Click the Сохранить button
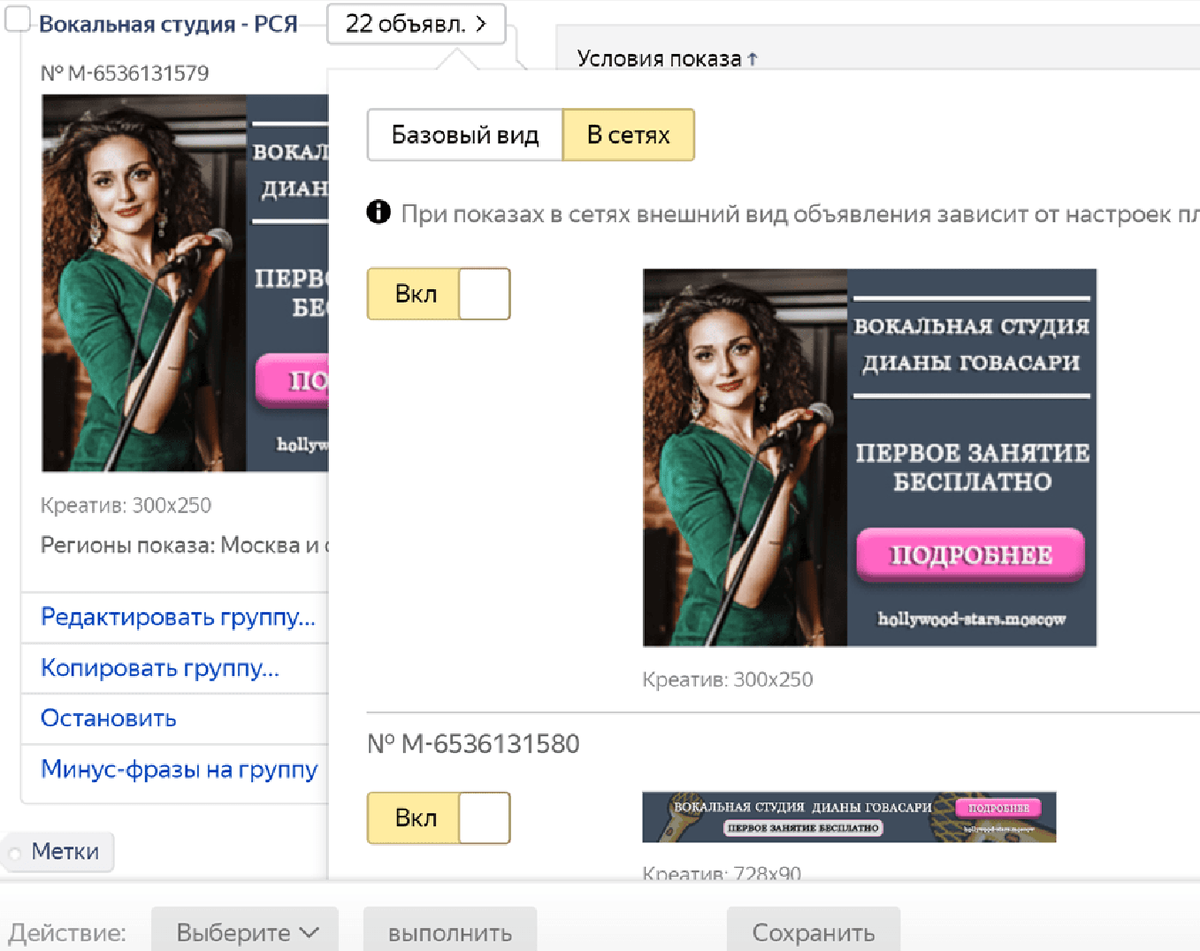Screen dimensions: 1200x951 (x=813, y=932)
